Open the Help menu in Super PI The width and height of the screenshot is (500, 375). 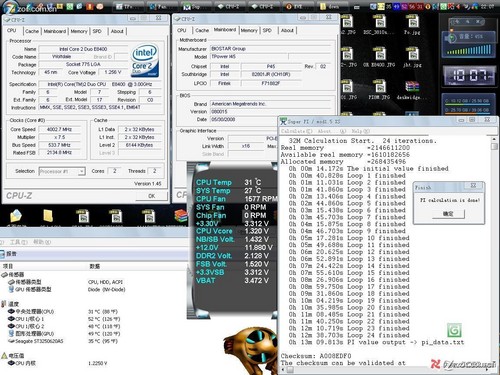(x=360, y=131)
